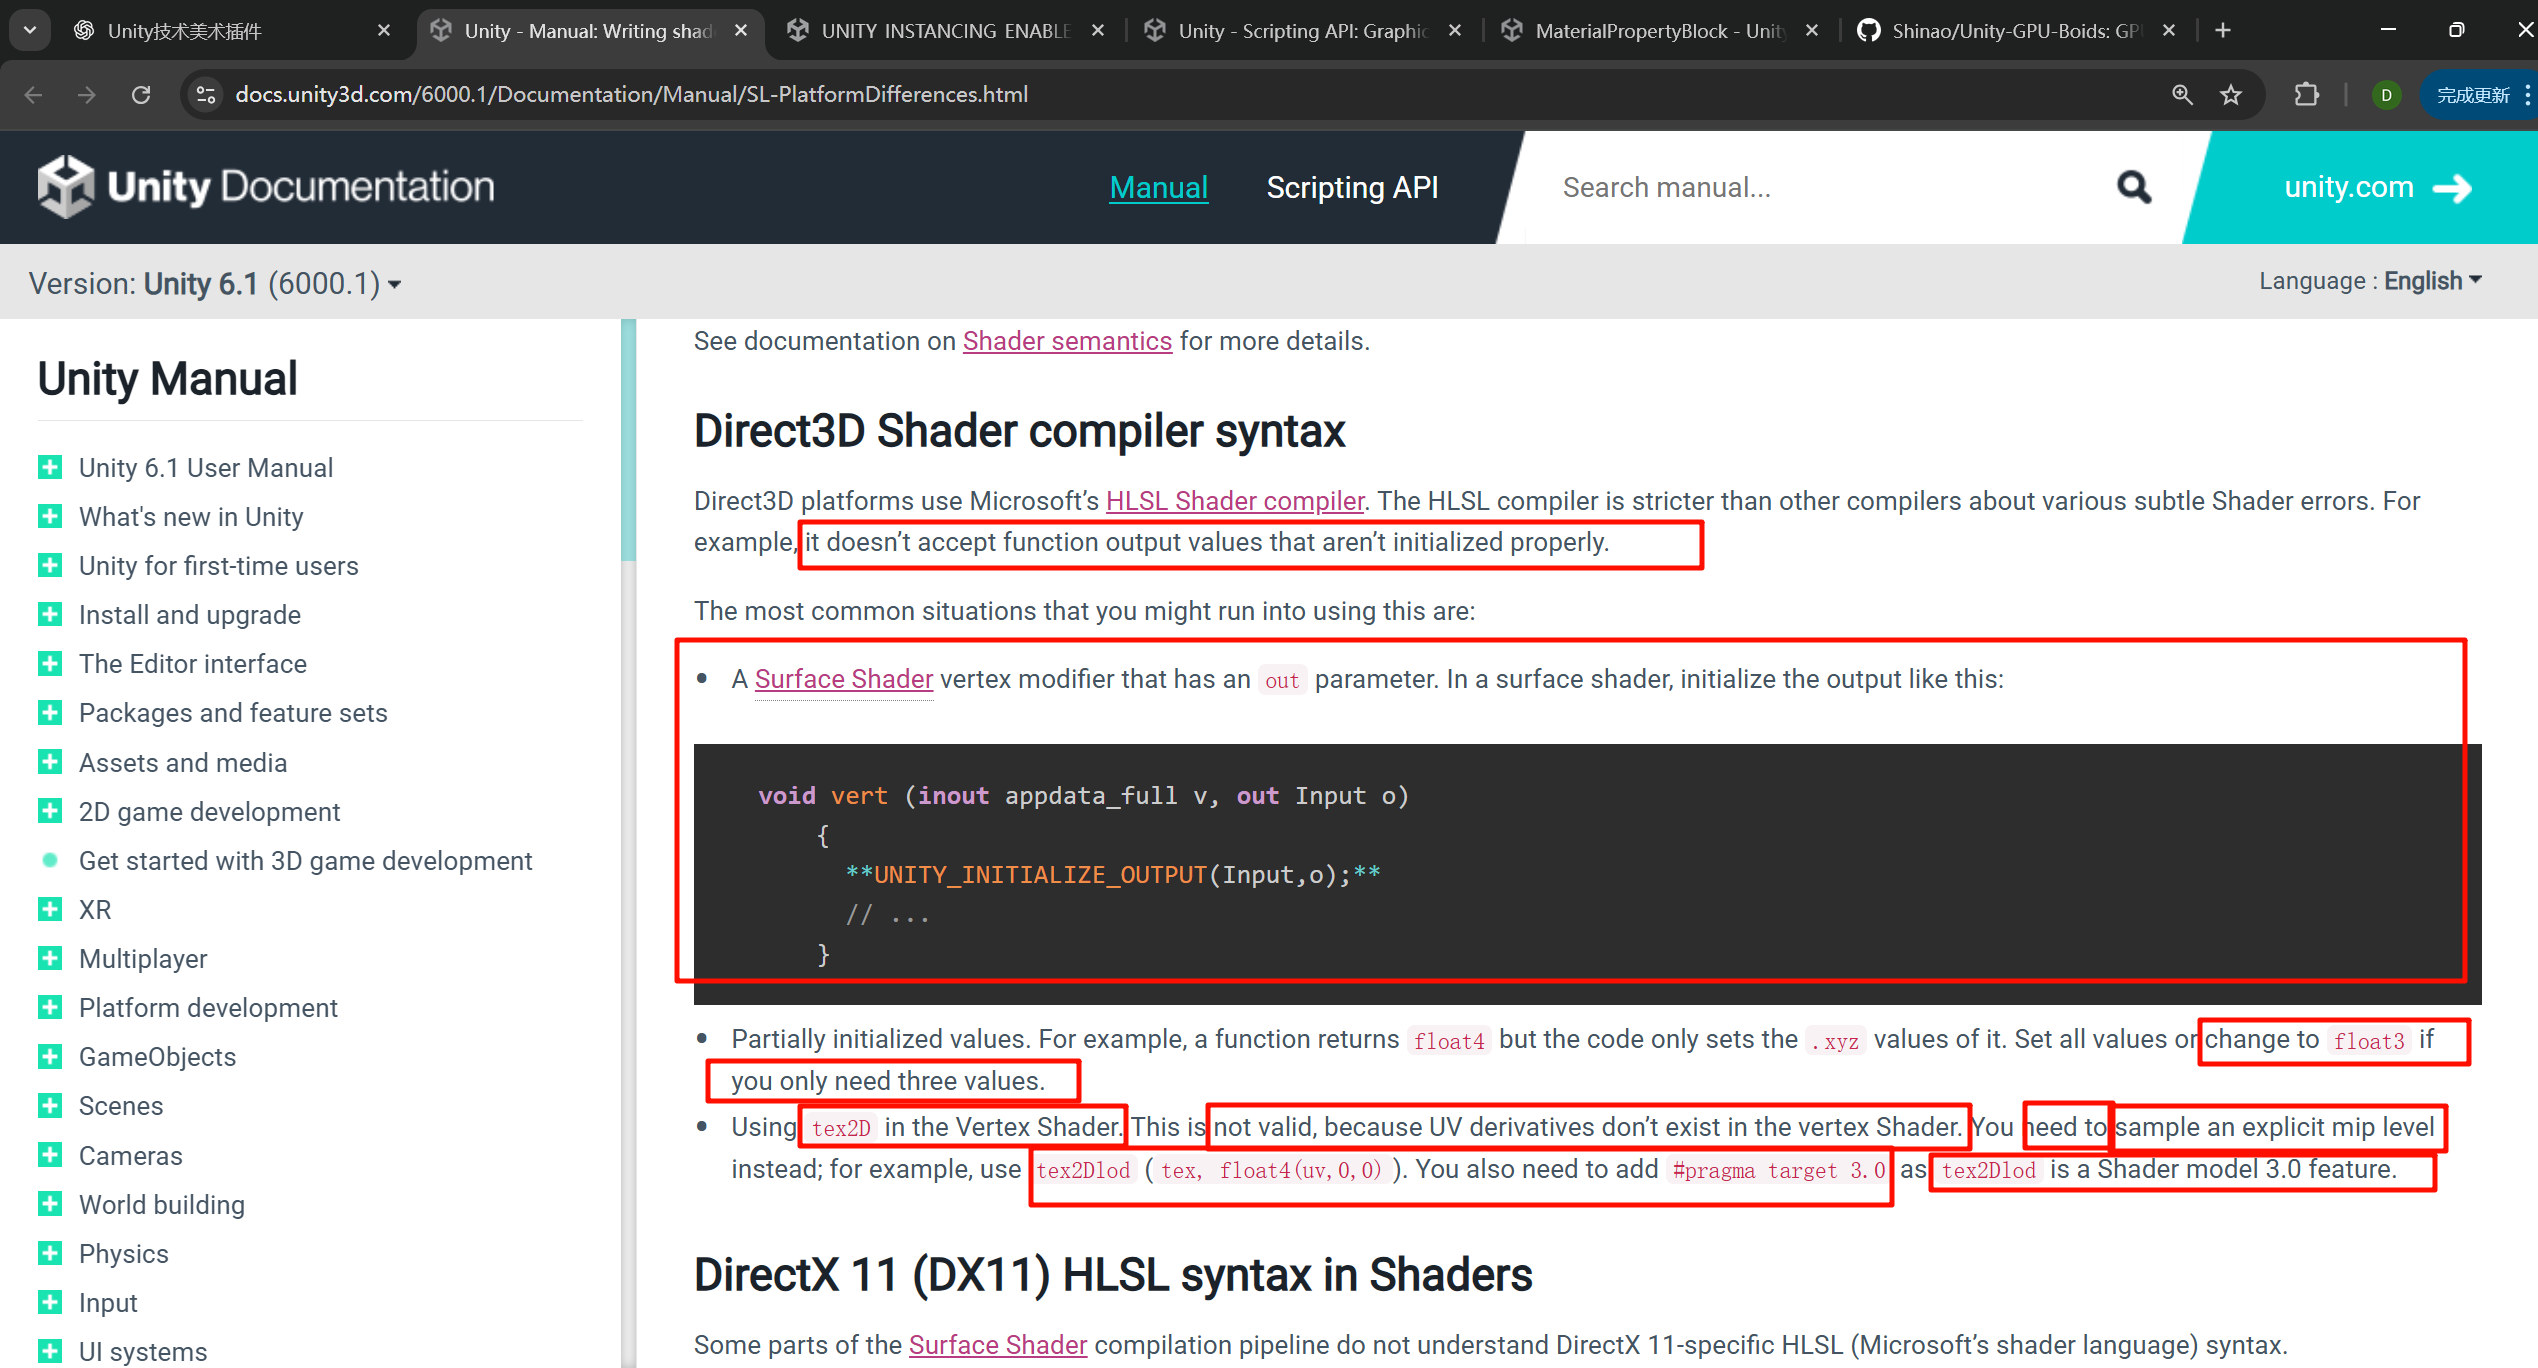Expand the Physics plus icon
This screenshot has width=2538, height=1368.
tap(50, 1253)
